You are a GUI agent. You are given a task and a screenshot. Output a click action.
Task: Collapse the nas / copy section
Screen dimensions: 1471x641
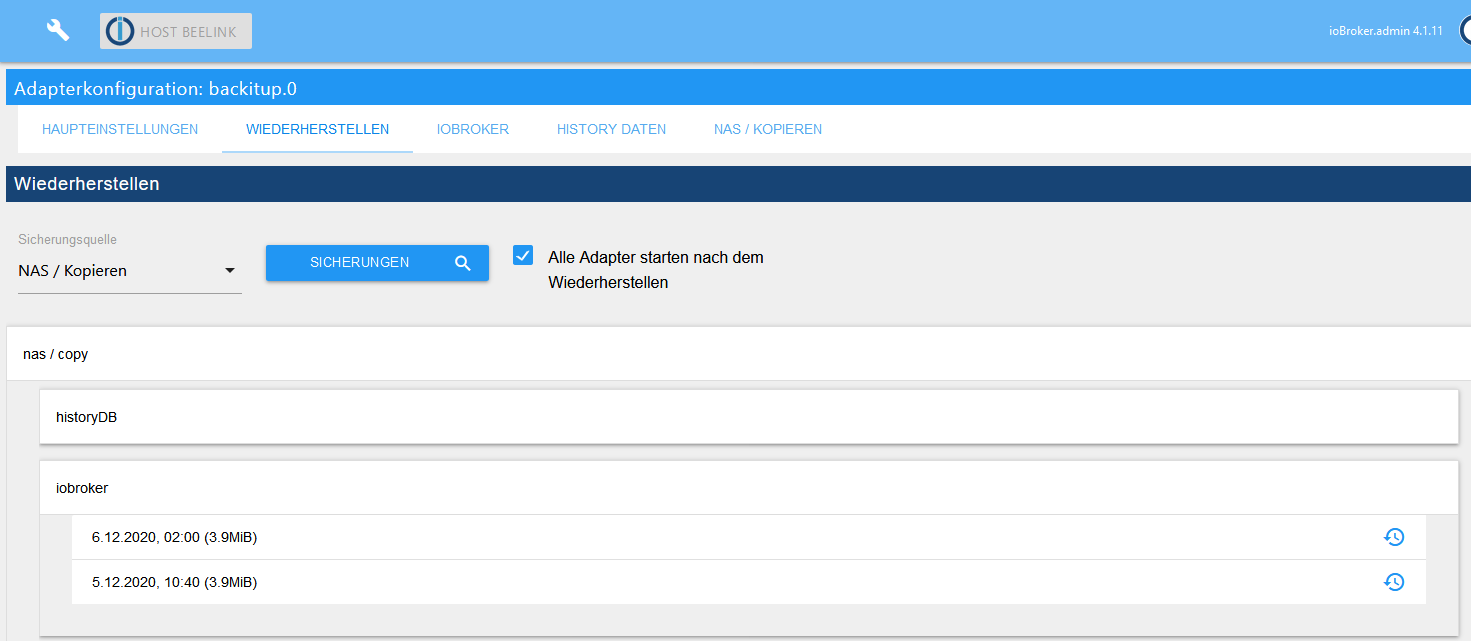coord(738,354)
